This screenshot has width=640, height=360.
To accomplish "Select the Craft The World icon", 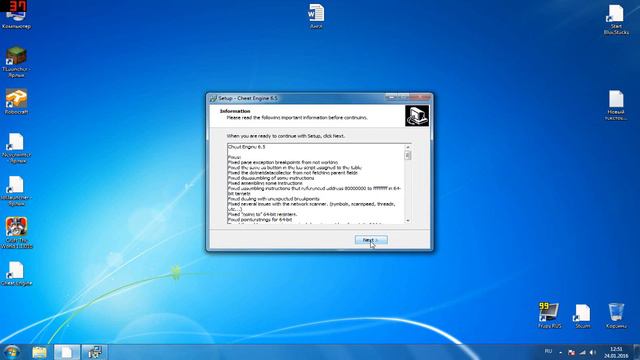I will (16, 233).
